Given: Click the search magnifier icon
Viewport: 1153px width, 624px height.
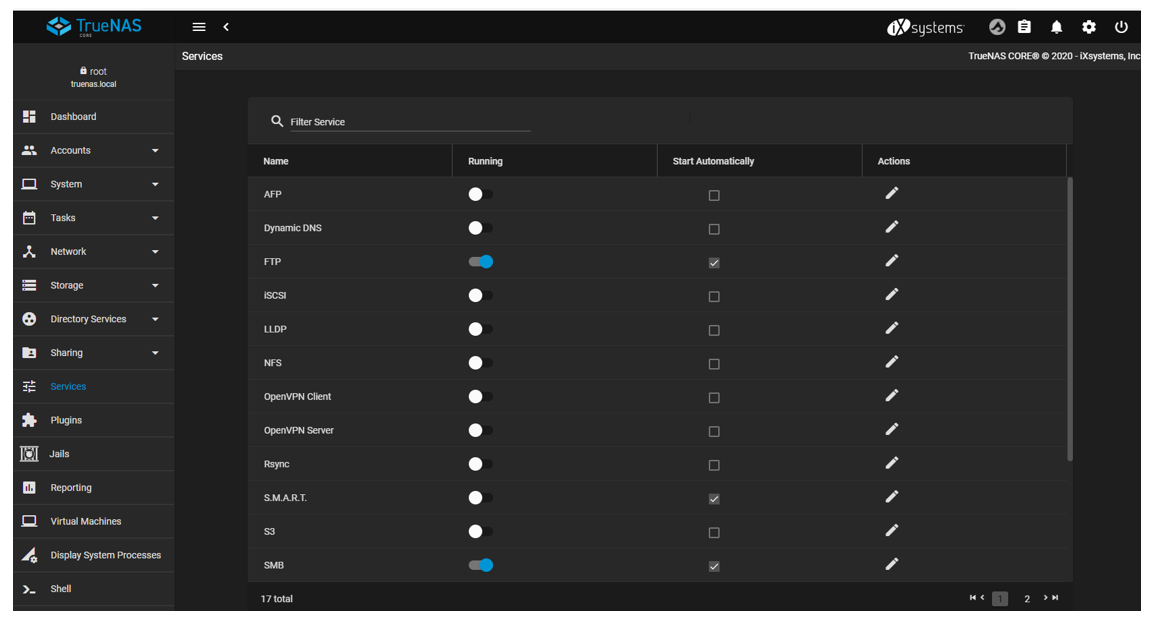Looking at the screenshot, I should tap(276, 121).
